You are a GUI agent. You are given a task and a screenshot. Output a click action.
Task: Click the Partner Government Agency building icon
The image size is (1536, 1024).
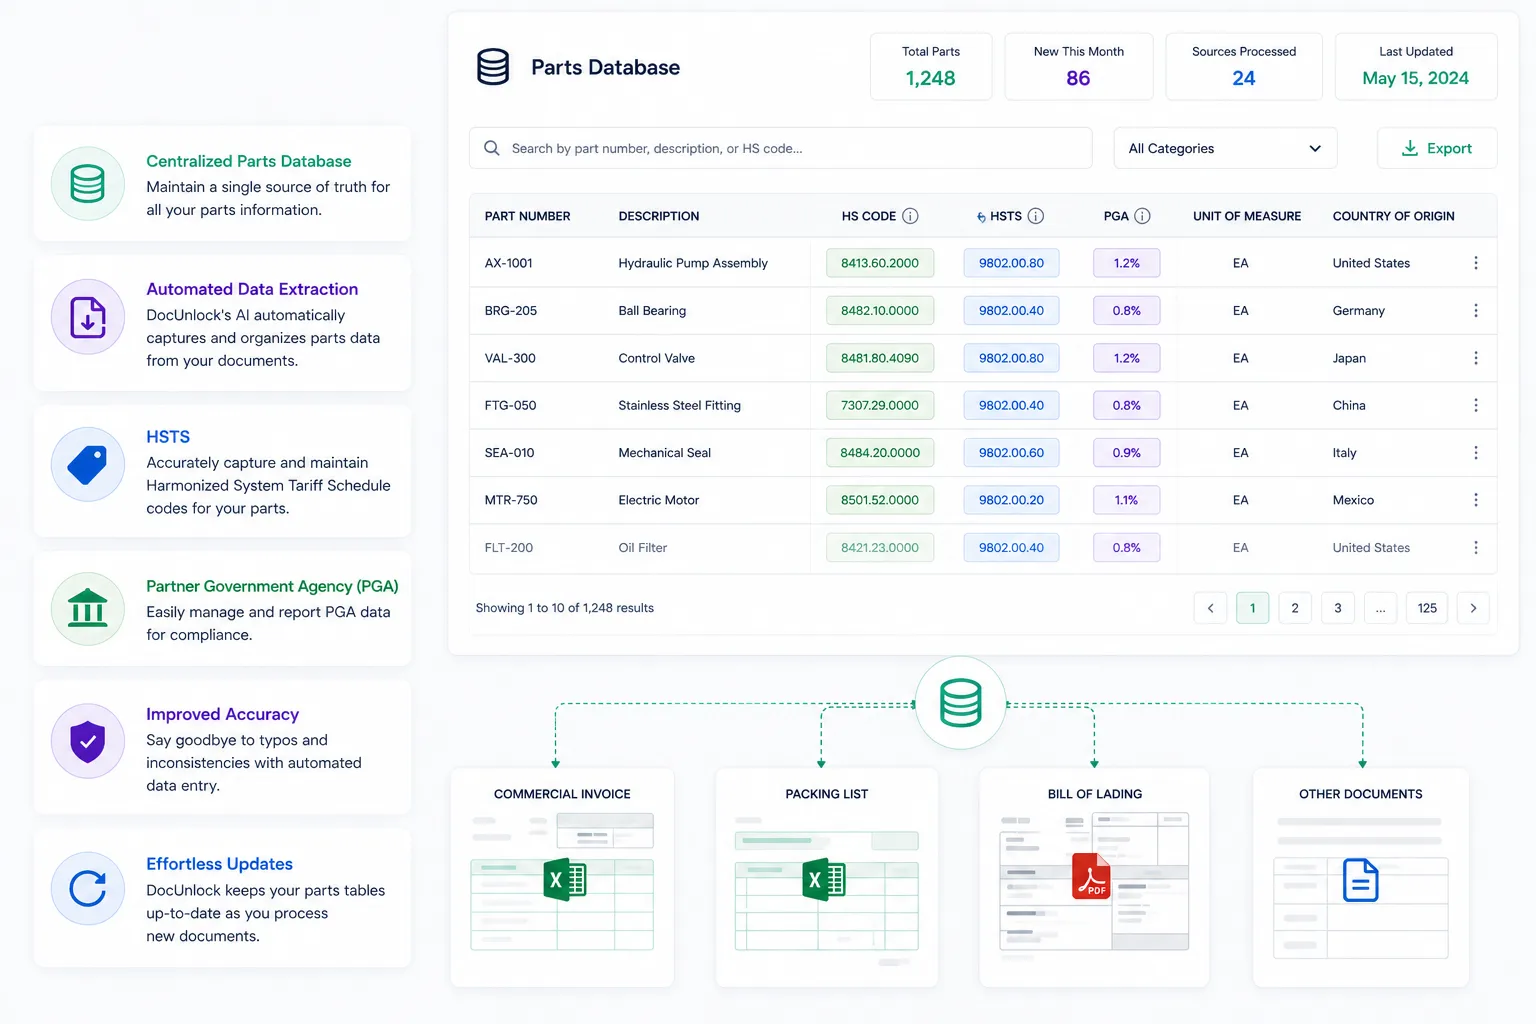tap(88, 608)
